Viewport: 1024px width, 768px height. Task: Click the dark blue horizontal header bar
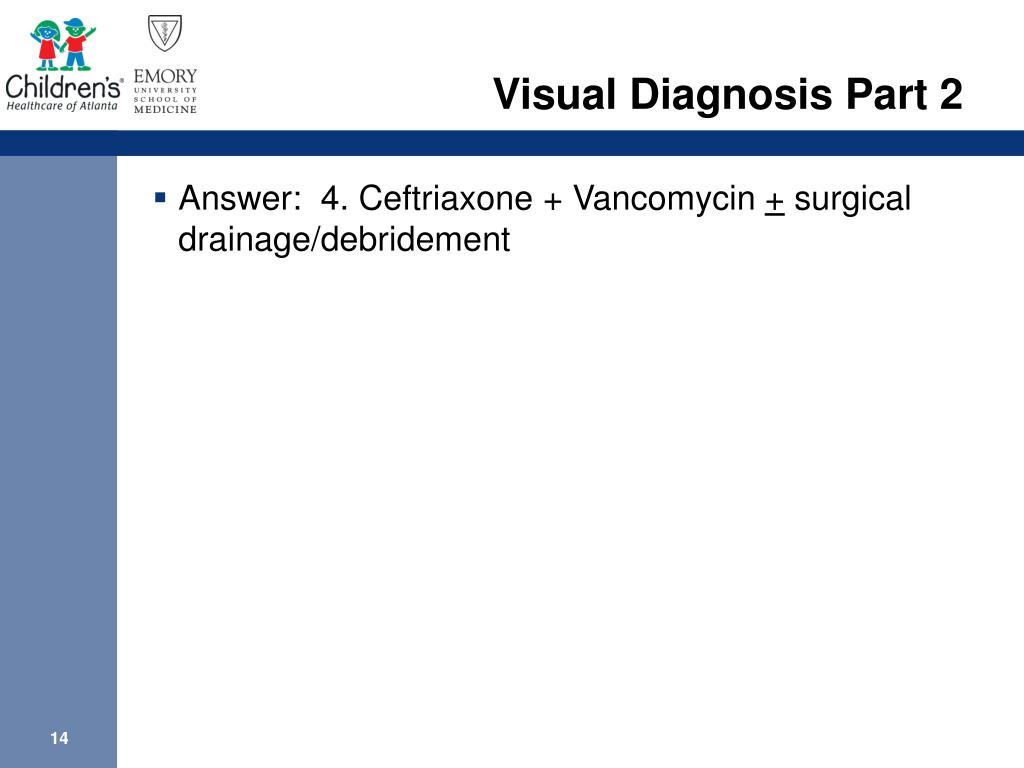512,142
